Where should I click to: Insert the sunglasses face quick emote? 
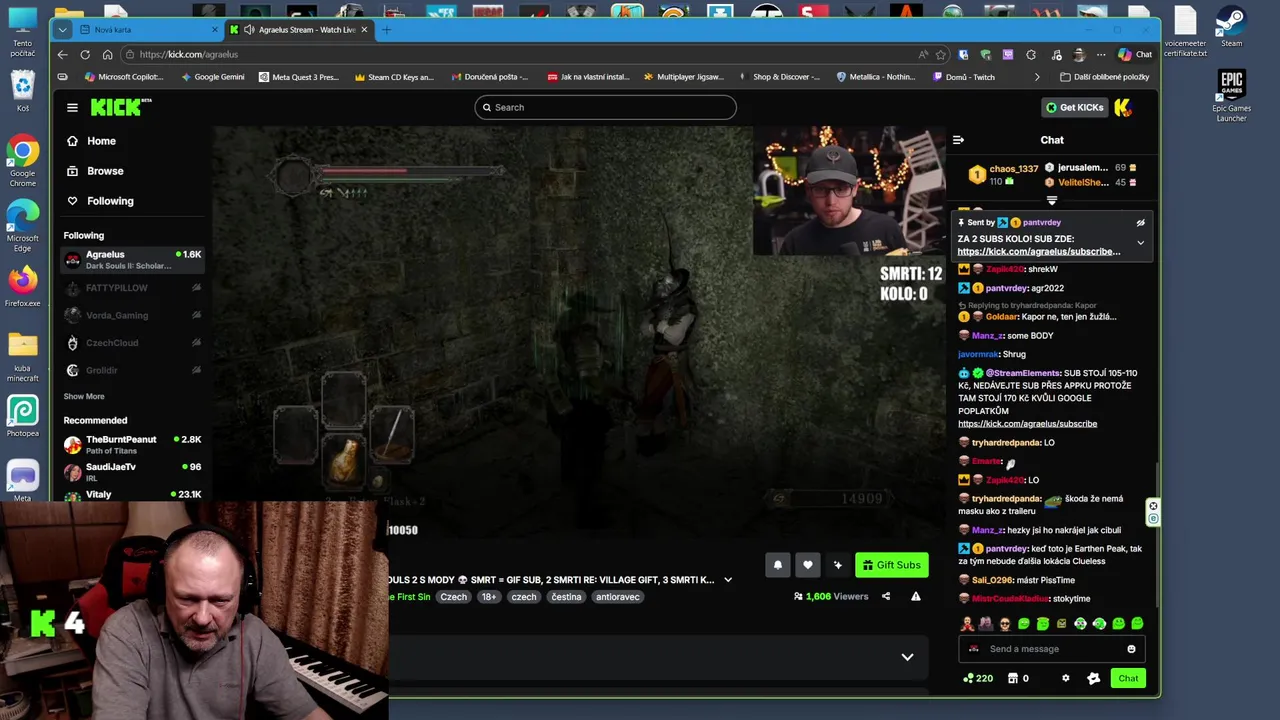pyautogui.click(x=1004, y=624)
